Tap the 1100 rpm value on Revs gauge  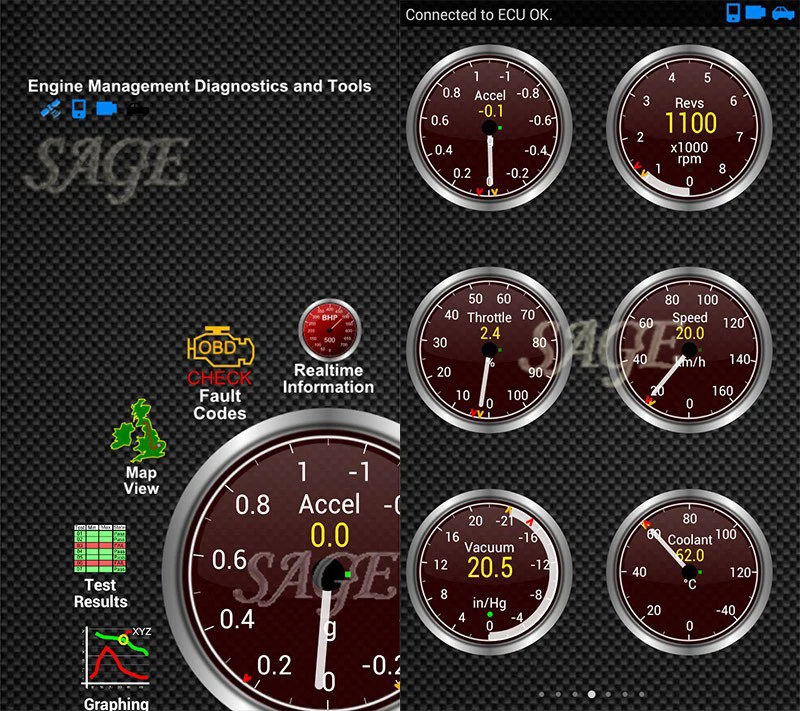tap(691, 123)
